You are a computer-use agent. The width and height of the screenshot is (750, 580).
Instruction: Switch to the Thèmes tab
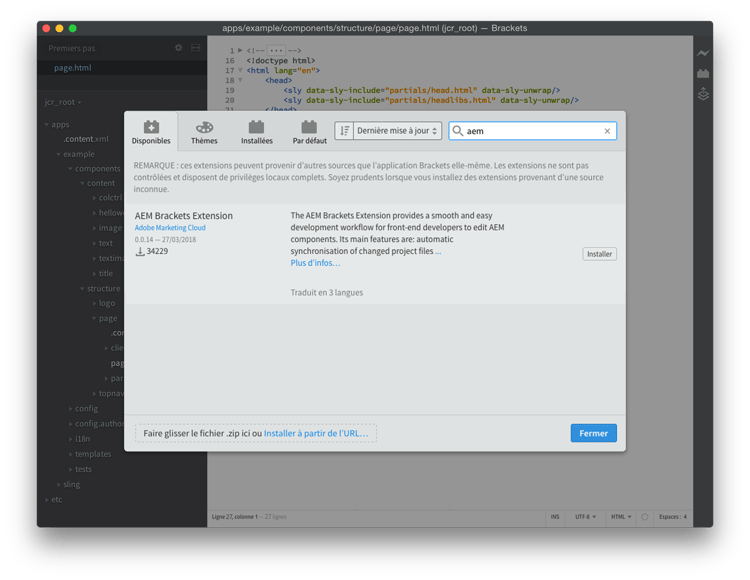(x=204, y=131)
